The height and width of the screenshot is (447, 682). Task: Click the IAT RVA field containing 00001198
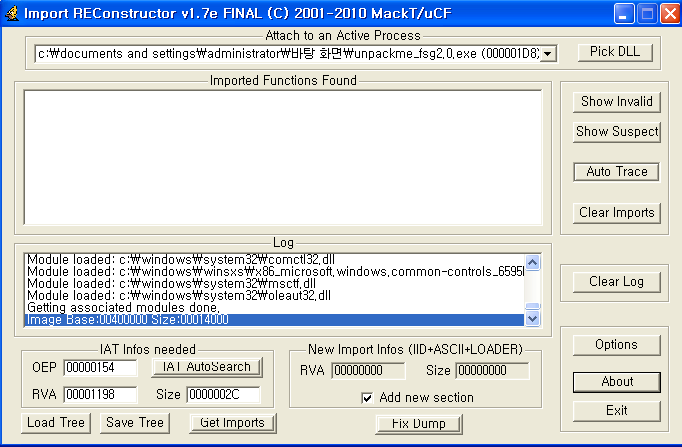click(x=100, y=395)
